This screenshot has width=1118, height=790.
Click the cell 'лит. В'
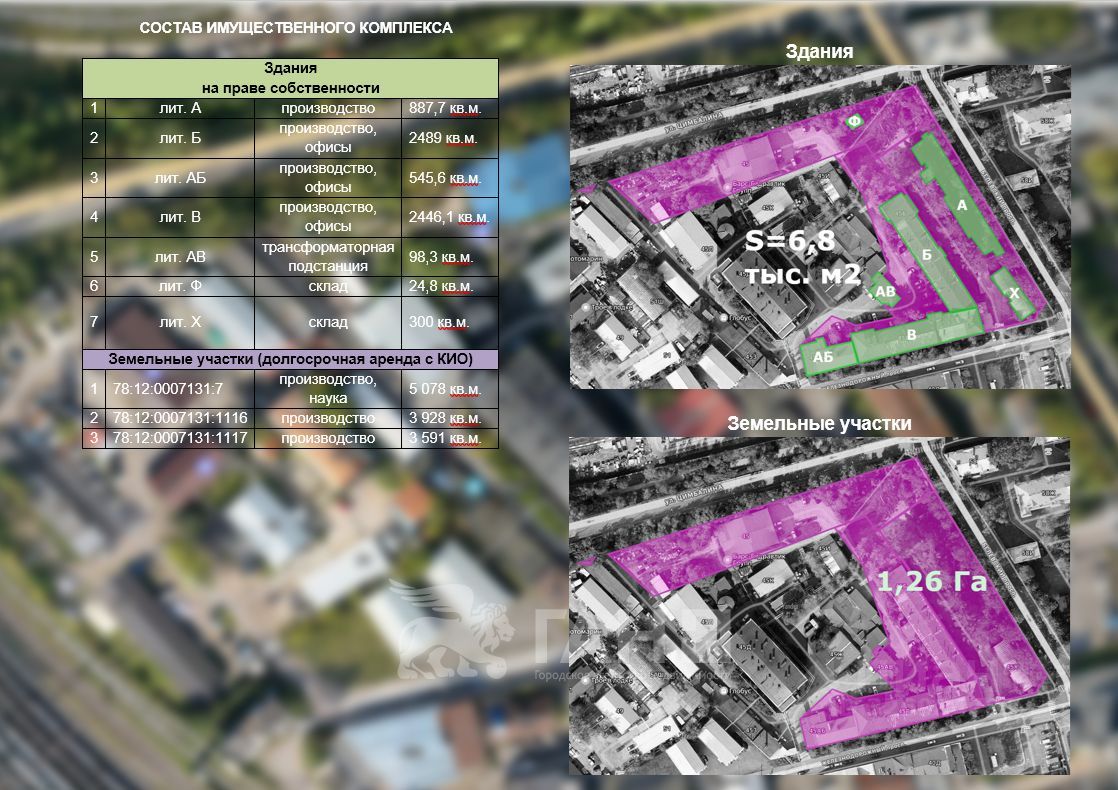pyautogui.click(x=180, y=217)
